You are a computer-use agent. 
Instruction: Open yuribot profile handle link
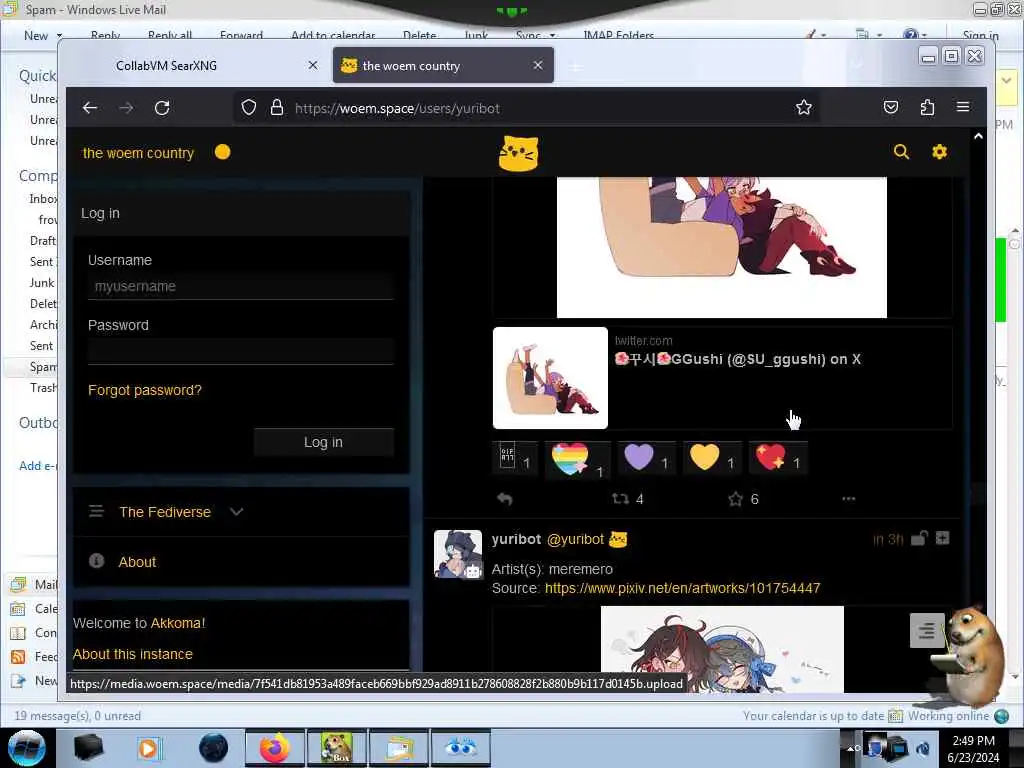click(x=575, y=539)
